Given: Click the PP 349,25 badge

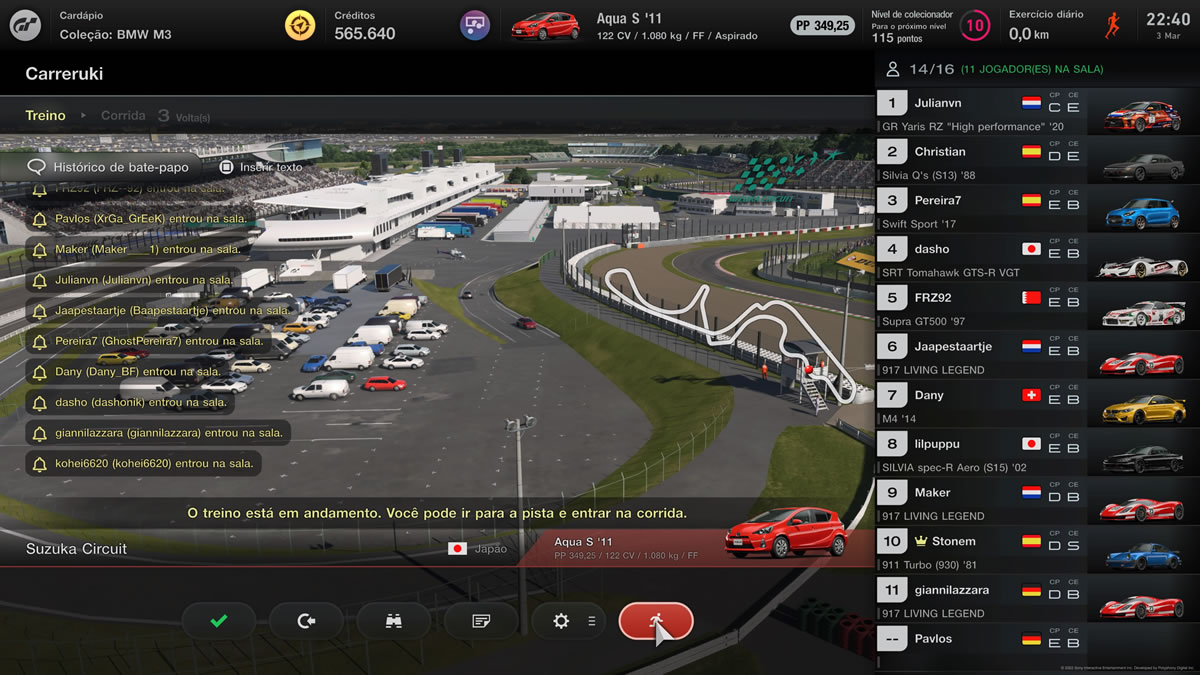Looking at the screenshot, I should coord(822,26).
